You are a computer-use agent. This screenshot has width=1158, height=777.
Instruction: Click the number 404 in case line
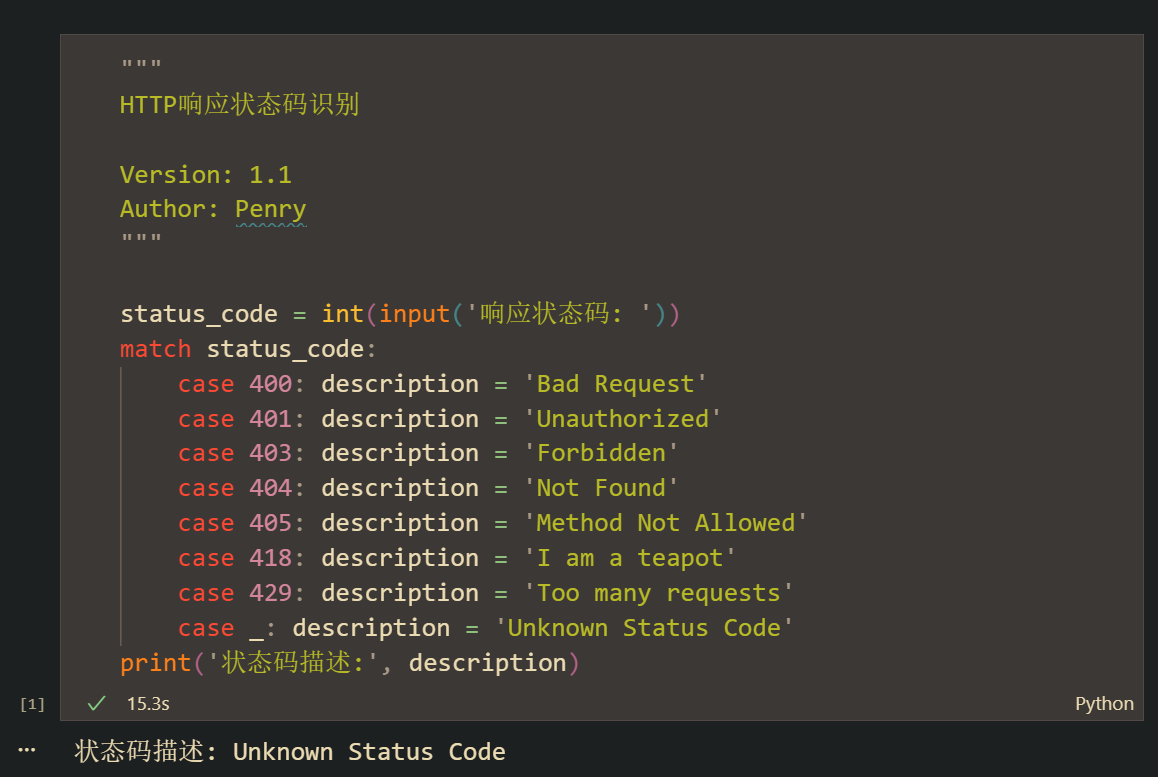[x=270, y=488]
